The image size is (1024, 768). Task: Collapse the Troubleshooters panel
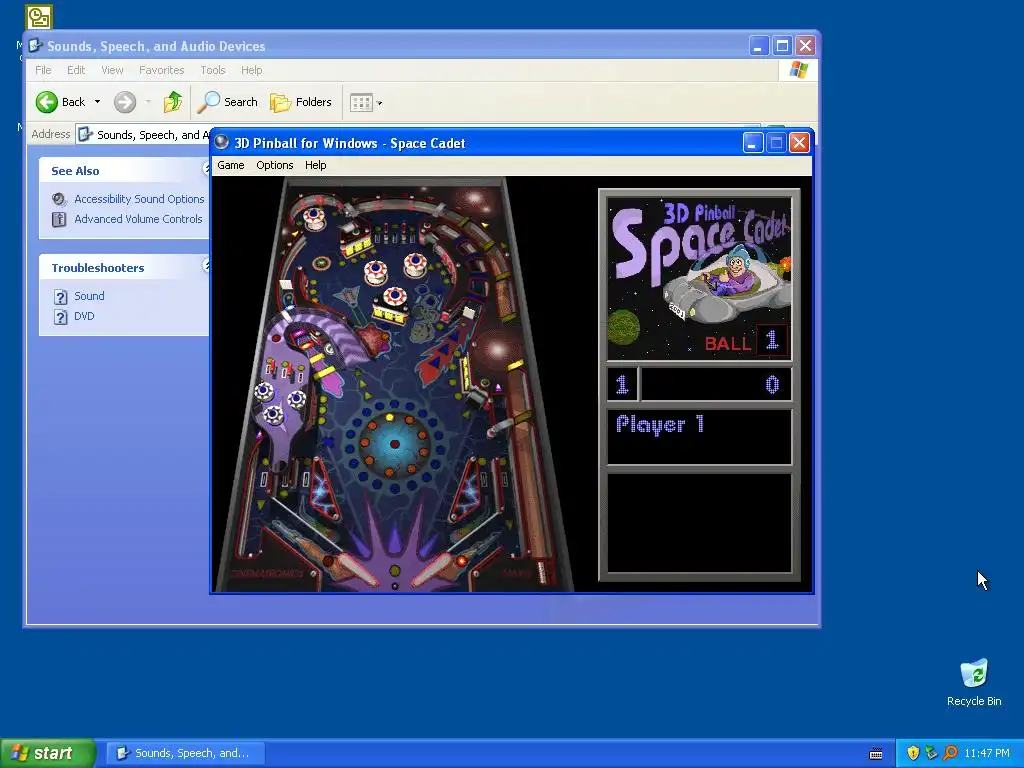[206, 266]
